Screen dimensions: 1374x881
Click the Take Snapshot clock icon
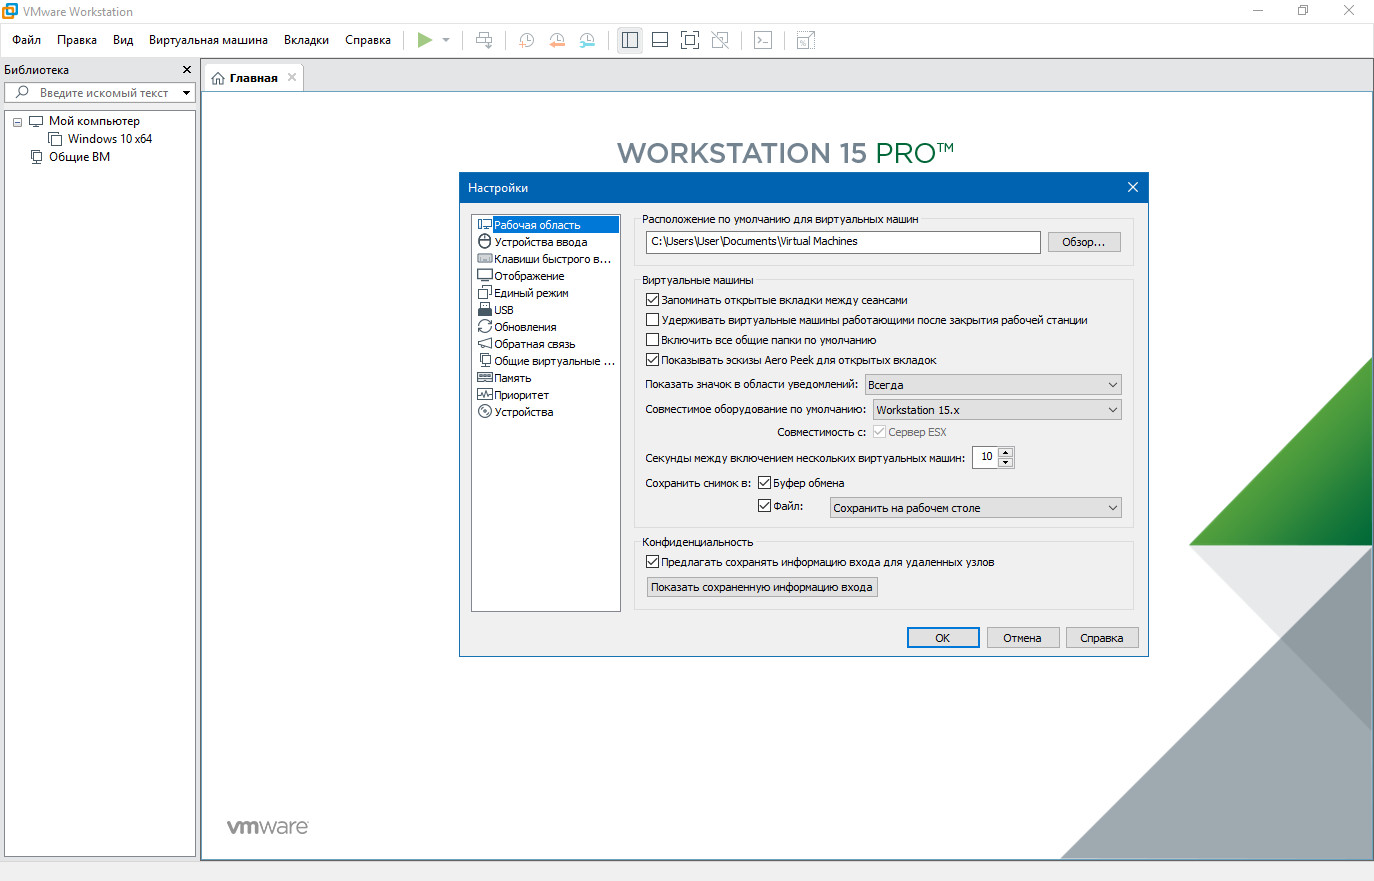point(526,40)
